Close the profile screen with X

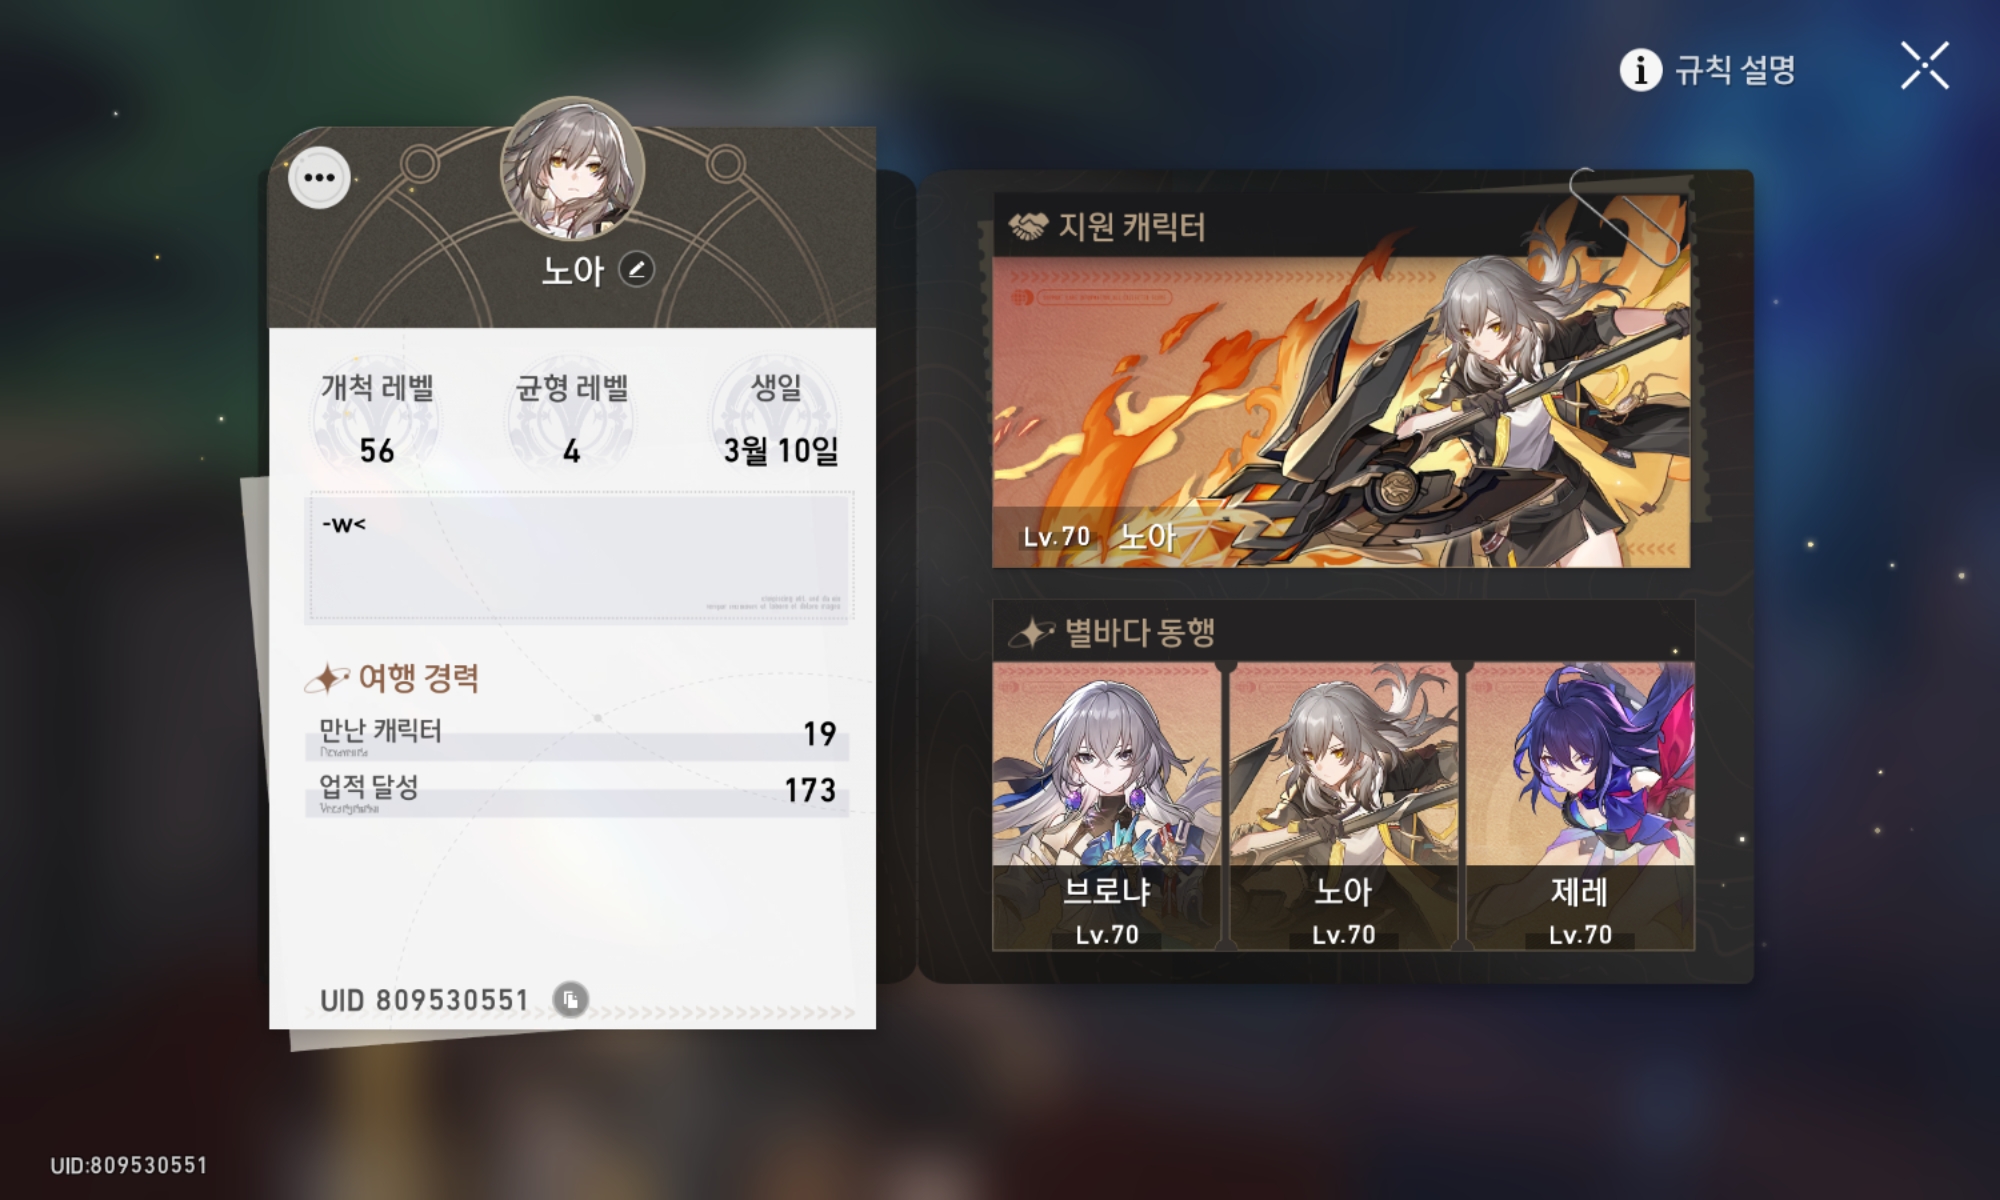tap(1925, 66)
